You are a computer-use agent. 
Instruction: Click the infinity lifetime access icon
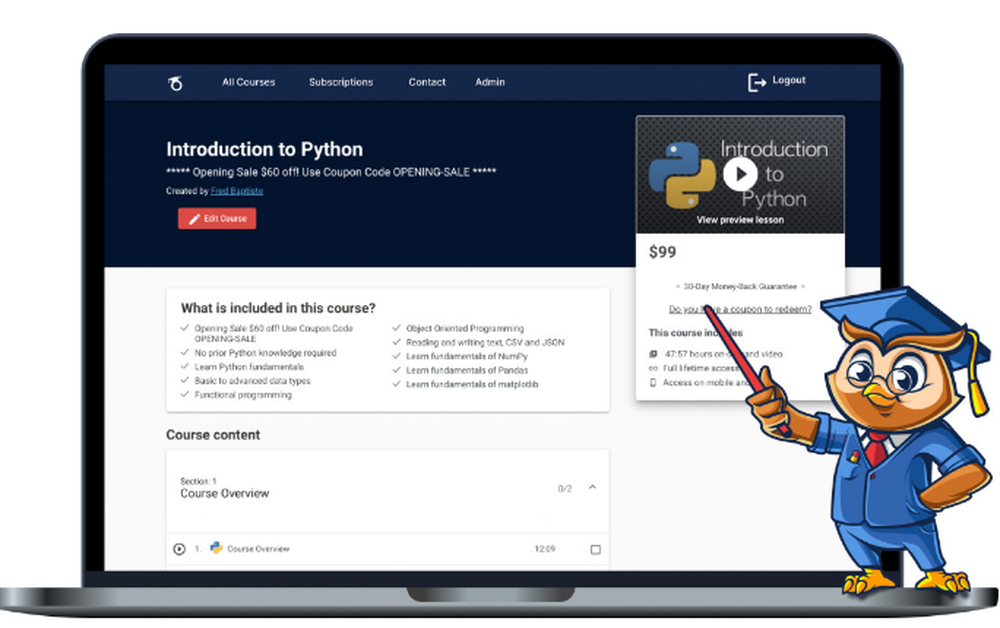tap(653, 369)
